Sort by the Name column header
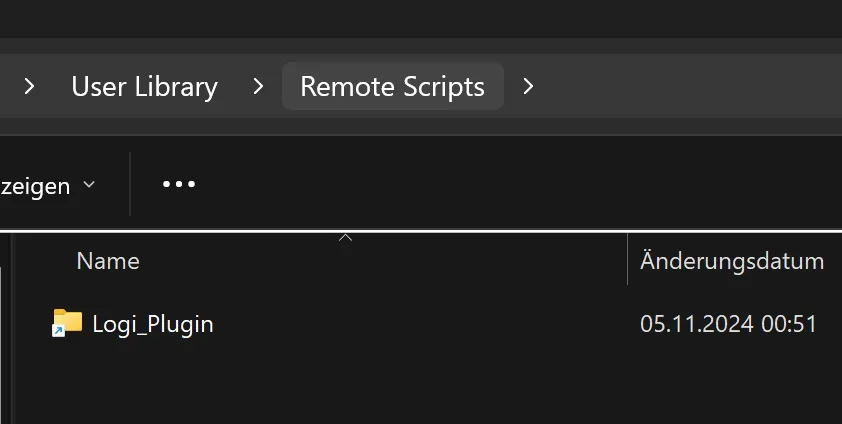This screenshot has height=424, width=842. click(108, 262)
